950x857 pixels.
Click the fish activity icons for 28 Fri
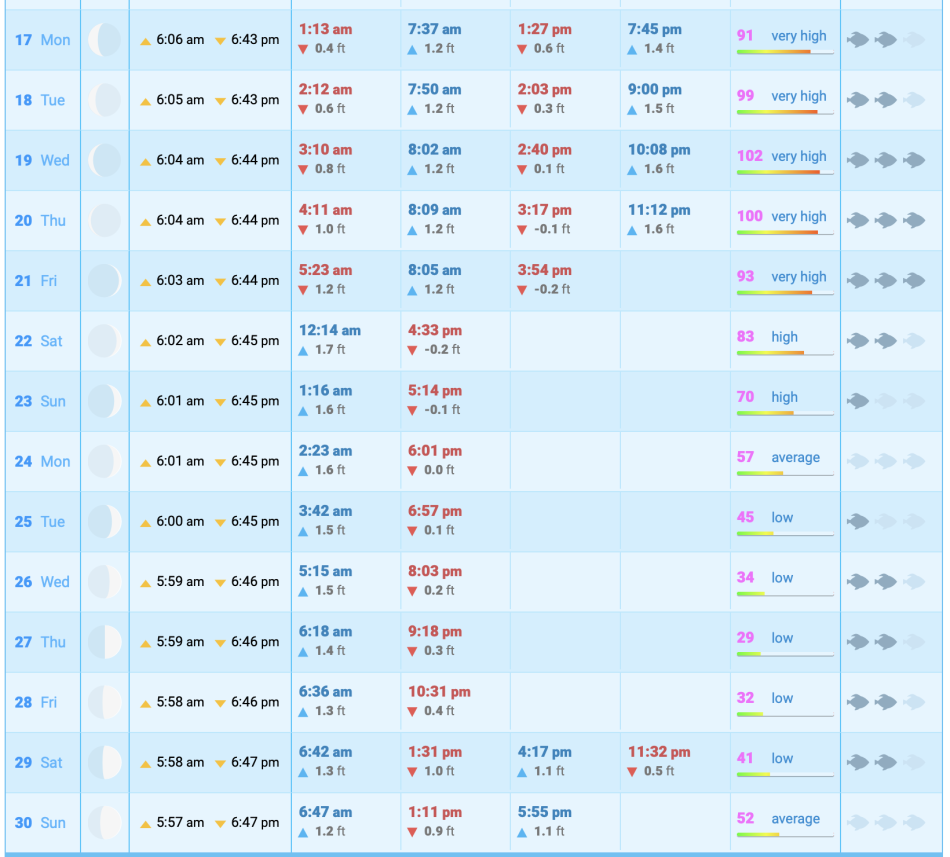[885, 702]
